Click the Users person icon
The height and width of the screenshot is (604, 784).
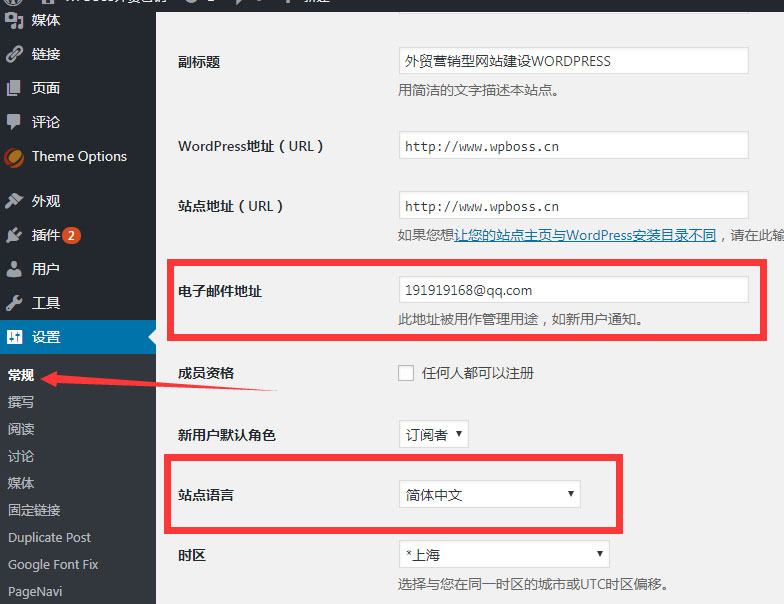tap(14, 269)
